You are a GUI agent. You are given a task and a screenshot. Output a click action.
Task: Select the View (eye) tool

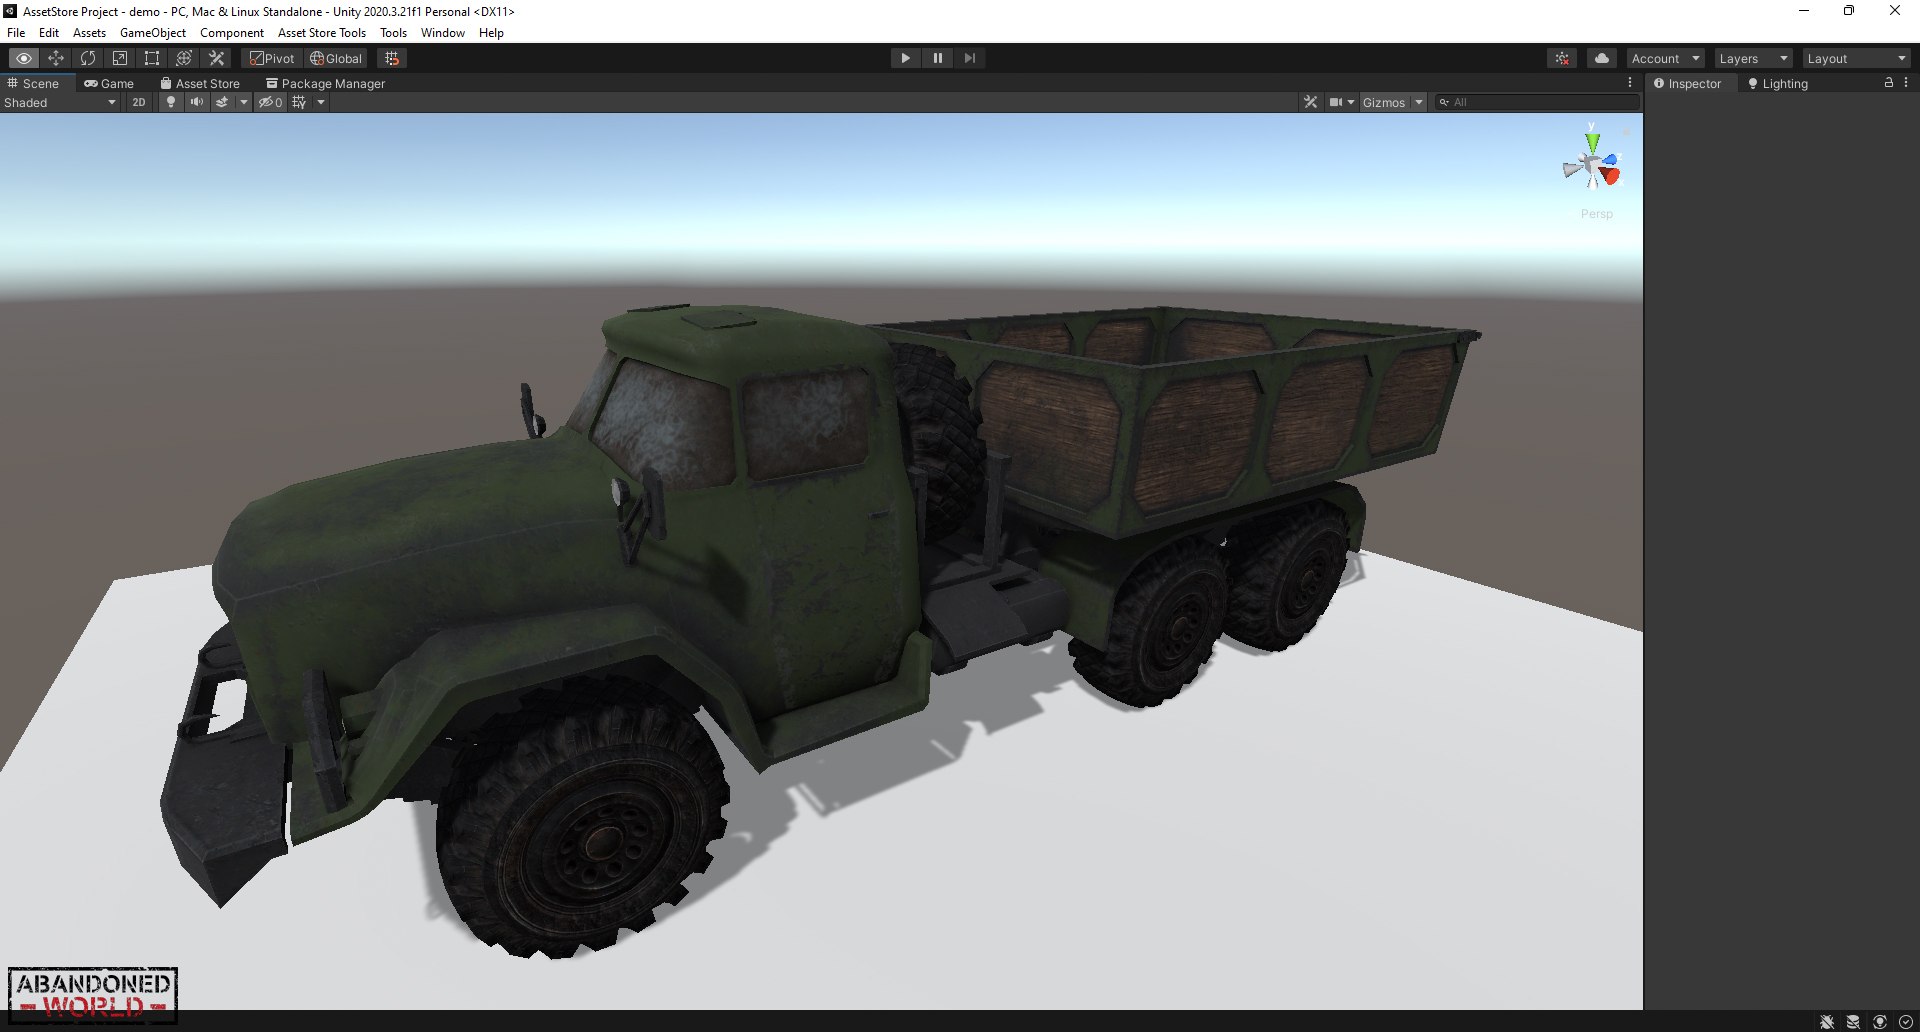(x=24, y=58)
